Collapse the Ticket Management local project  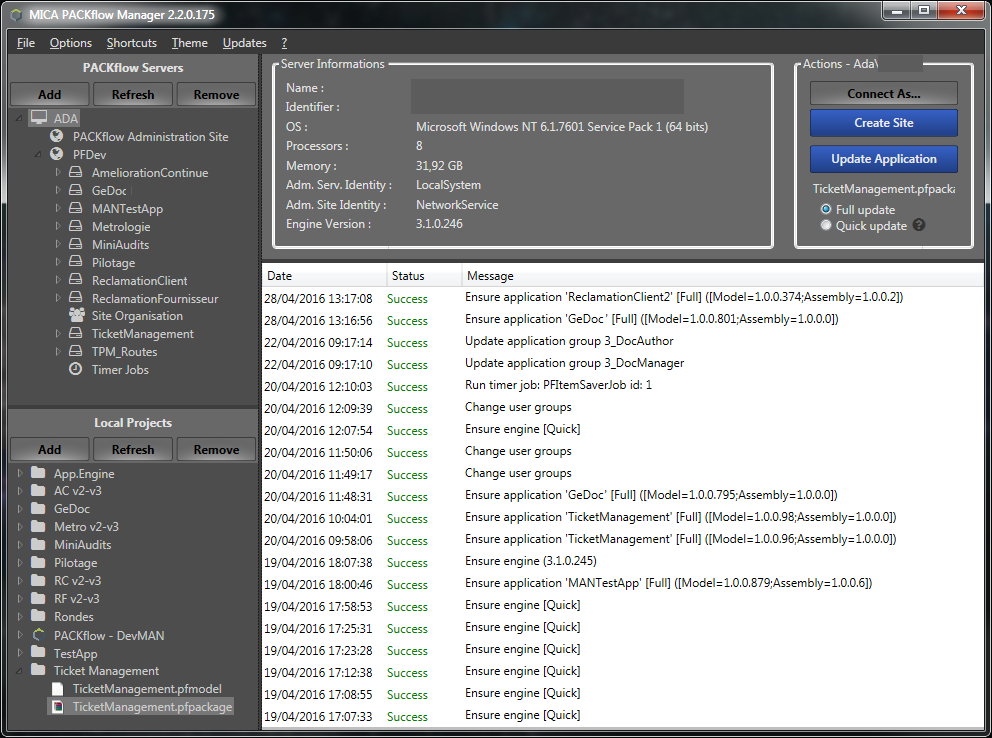[x=19, y=670]
